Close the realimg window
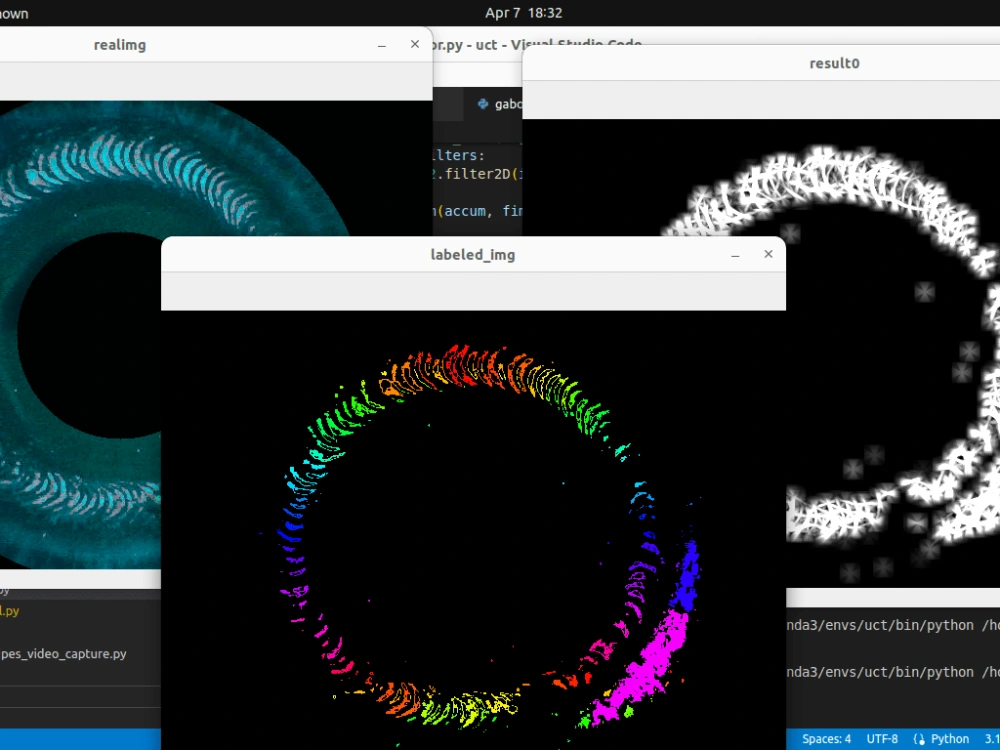The height and width of the screenshot is (750, 1000). [415, 44]
